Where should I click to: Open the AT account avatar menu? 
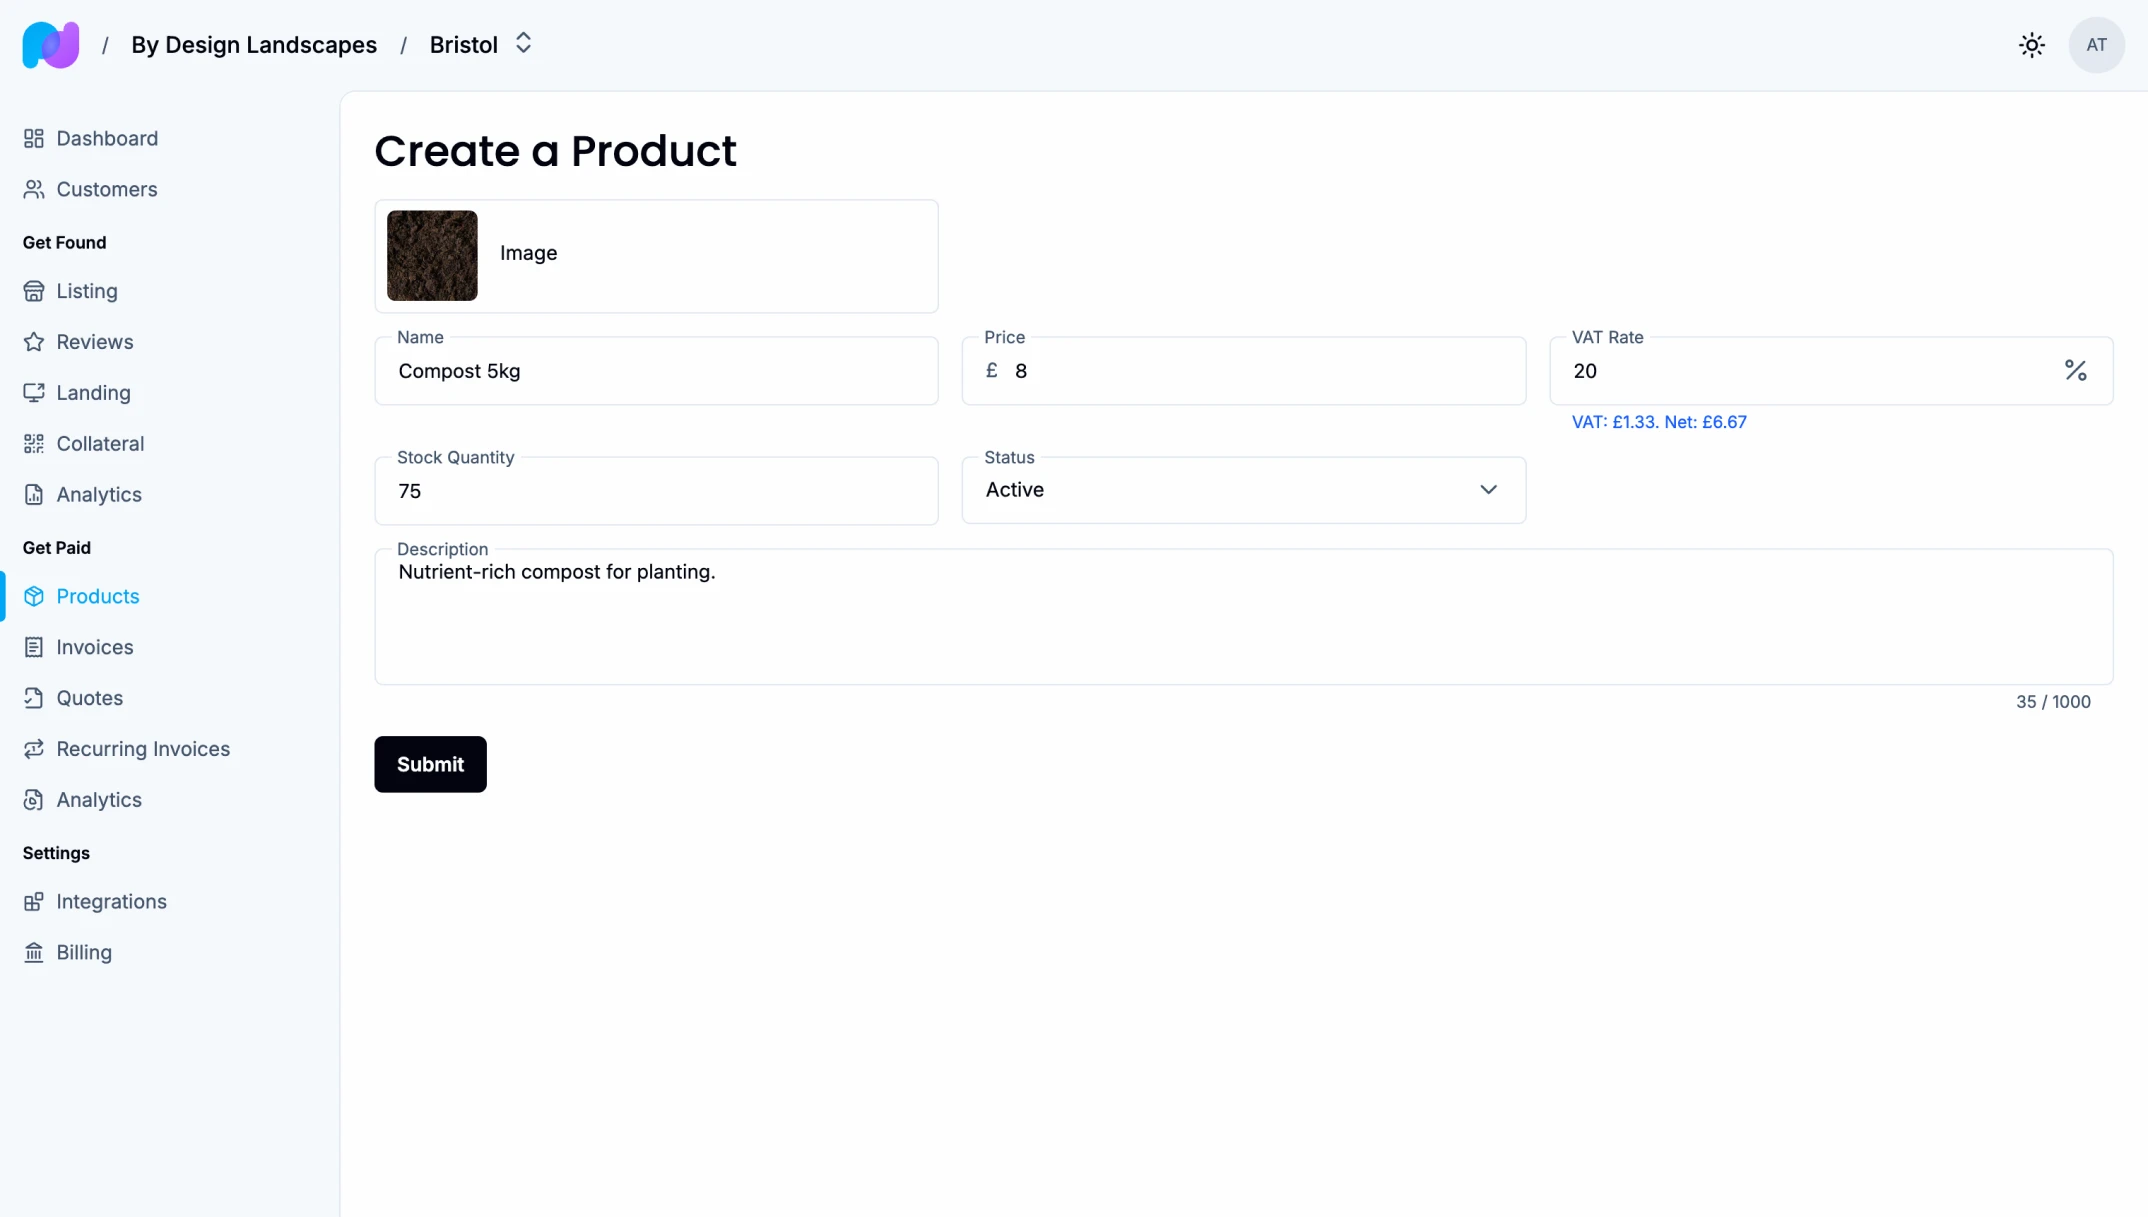pos(2096,44)
